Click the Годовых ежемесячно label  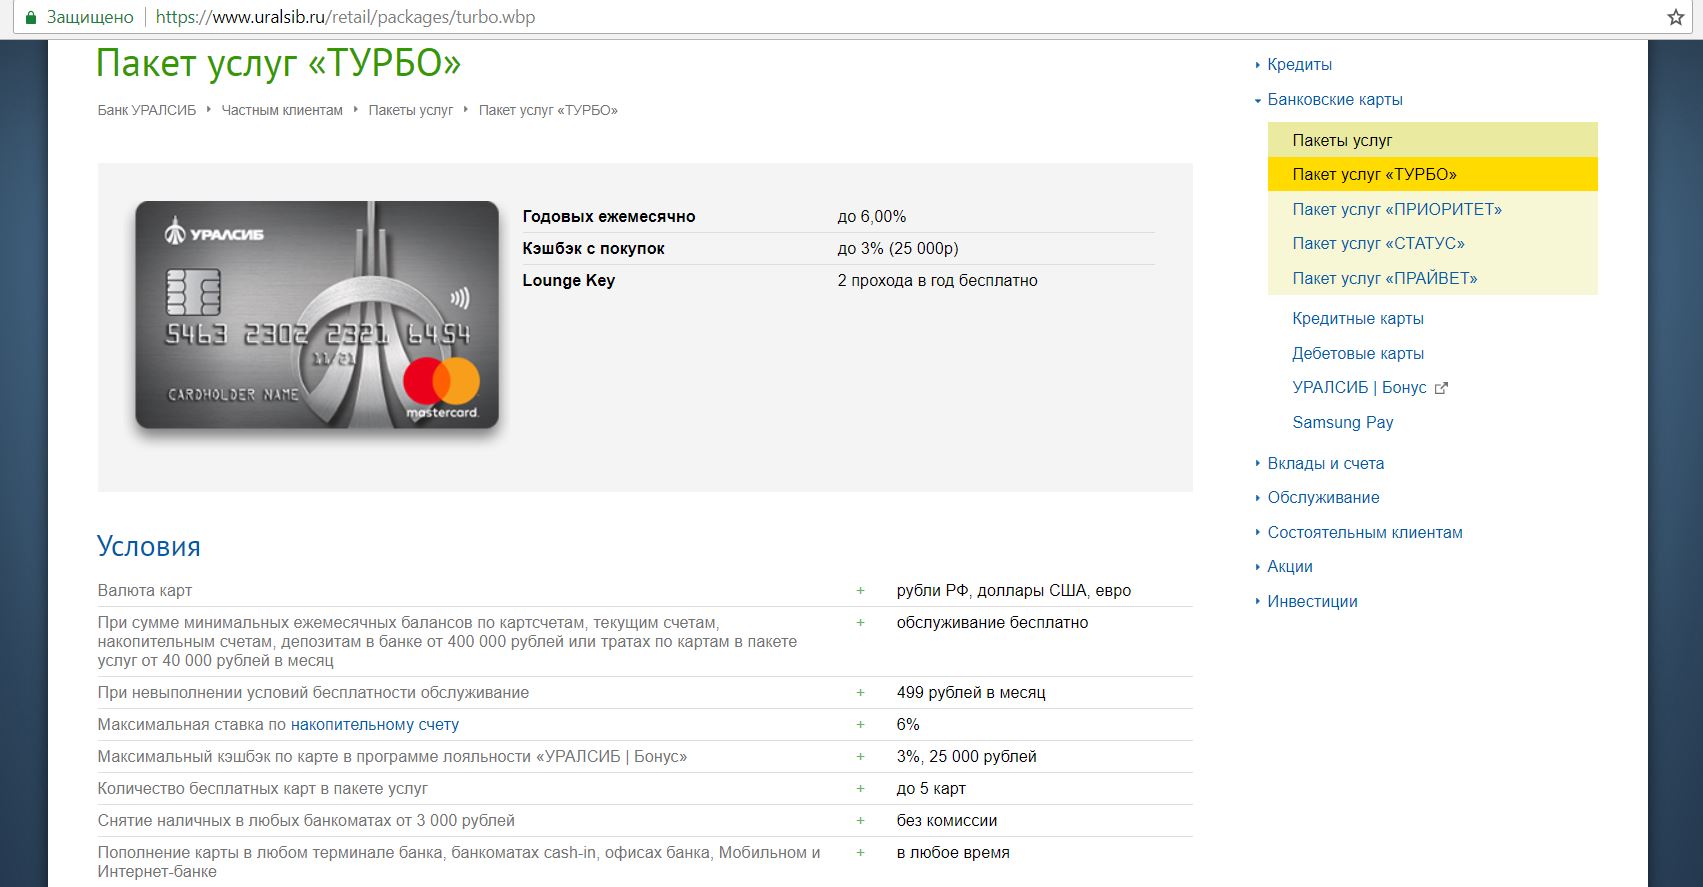[609, 216]
